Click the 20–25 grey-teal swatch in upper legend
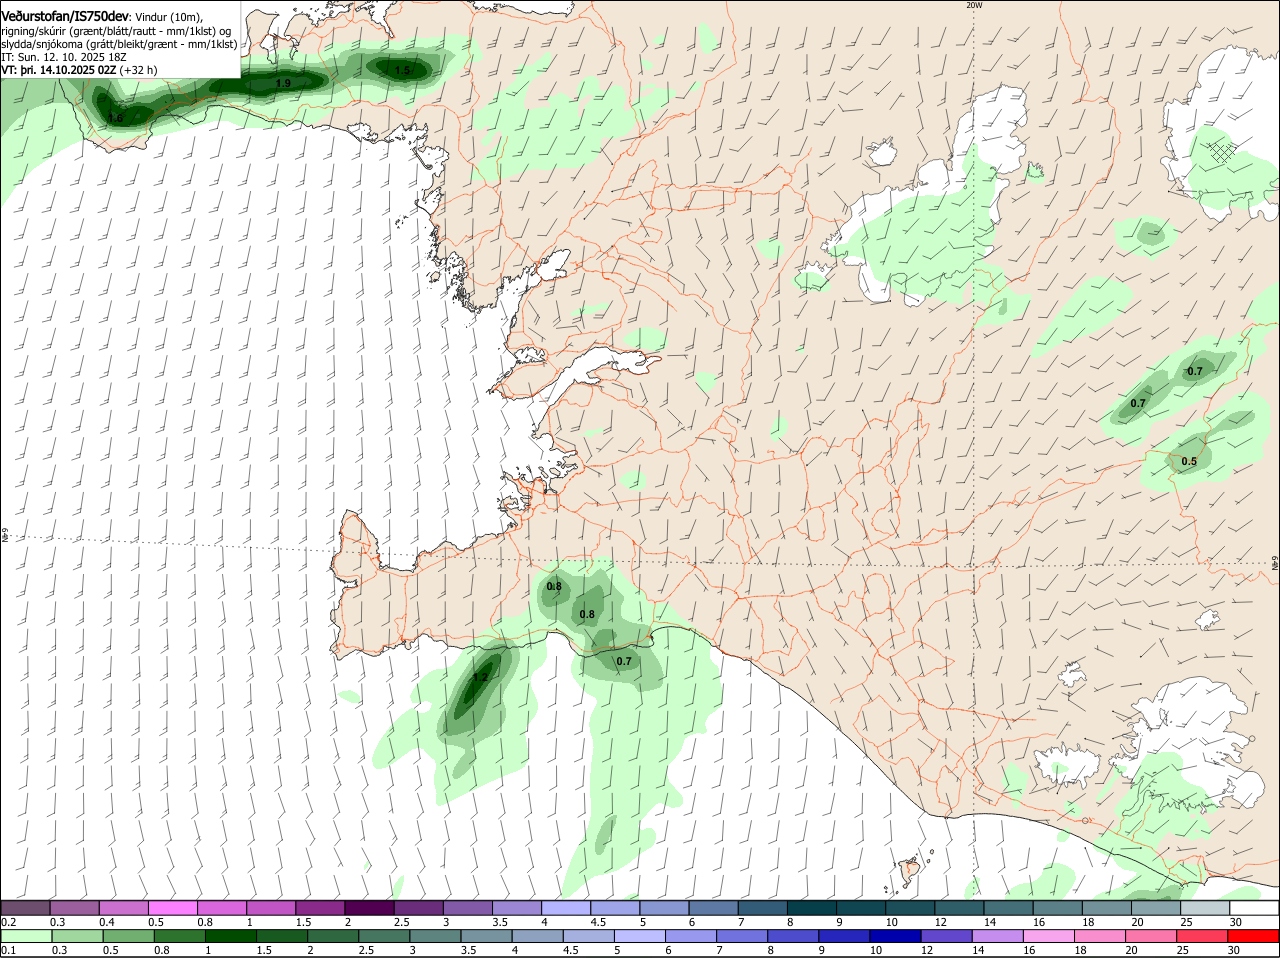1280x958 pixels. coord(1157,907)
